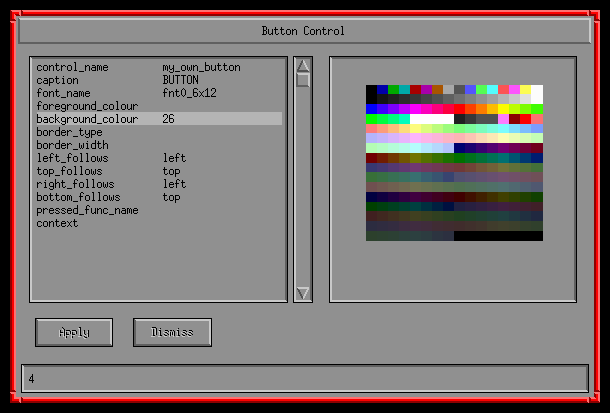
Task: Select the caption property row
Action: click(159, 80)
